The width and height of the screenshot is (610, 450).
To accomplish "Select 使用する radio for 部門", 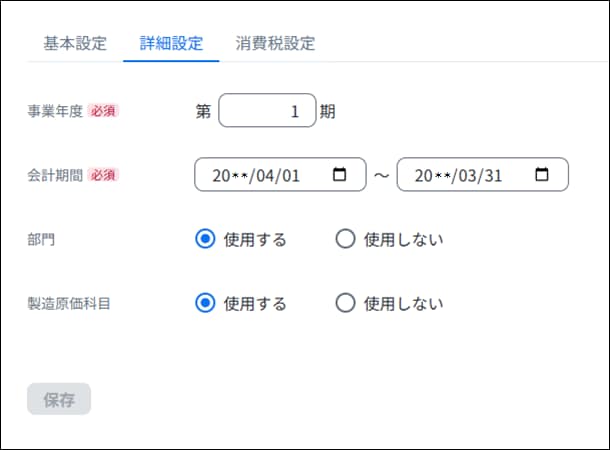I will pos(206,239).
